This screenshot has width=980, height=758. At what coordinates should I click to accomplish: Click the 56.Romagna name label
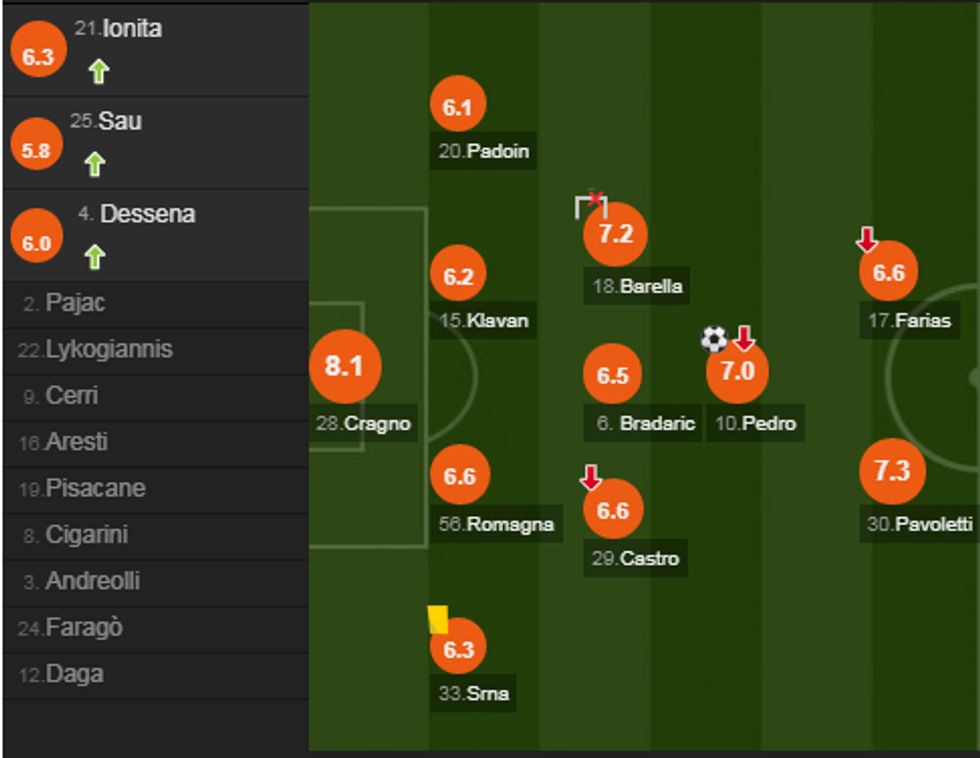(497, 524)
